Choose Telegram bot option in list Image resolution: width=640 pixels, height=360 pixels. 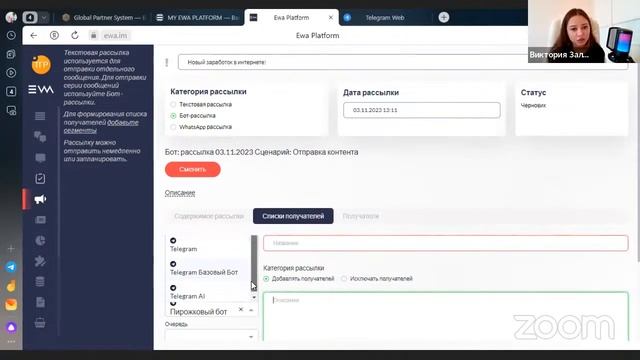208,245
